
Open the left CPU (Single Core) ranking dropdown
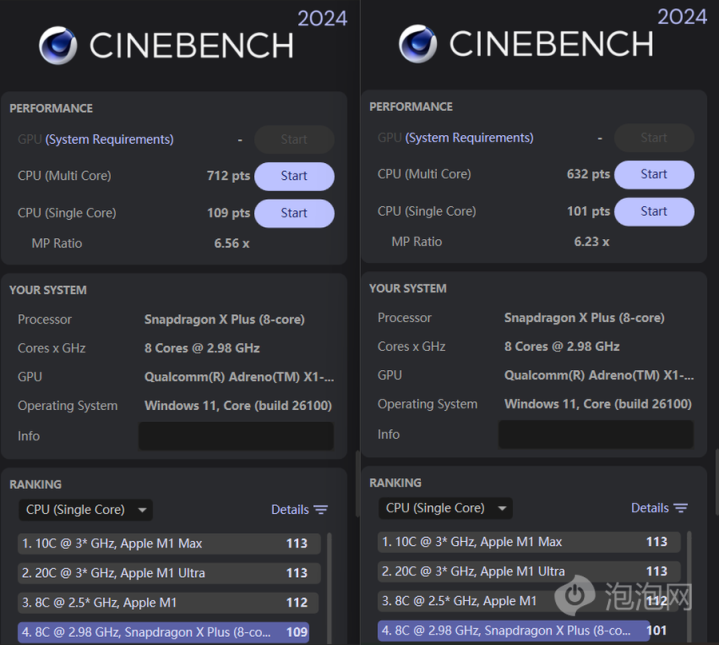click(86, 510)
